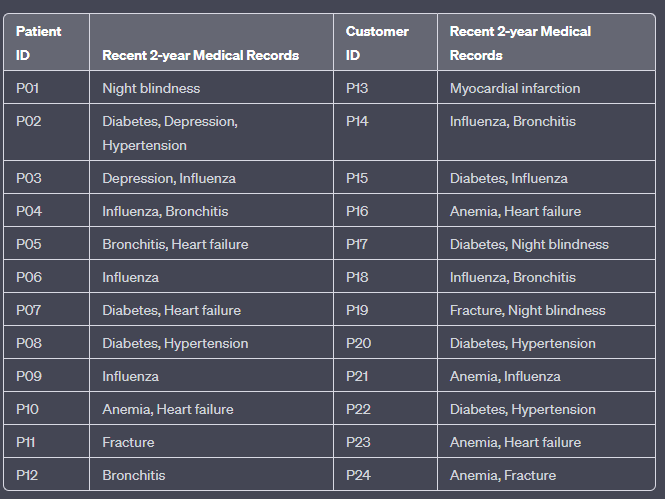The image size is (665, 499).
Task: Select the Customer ID column header
Action: [386, 42]
